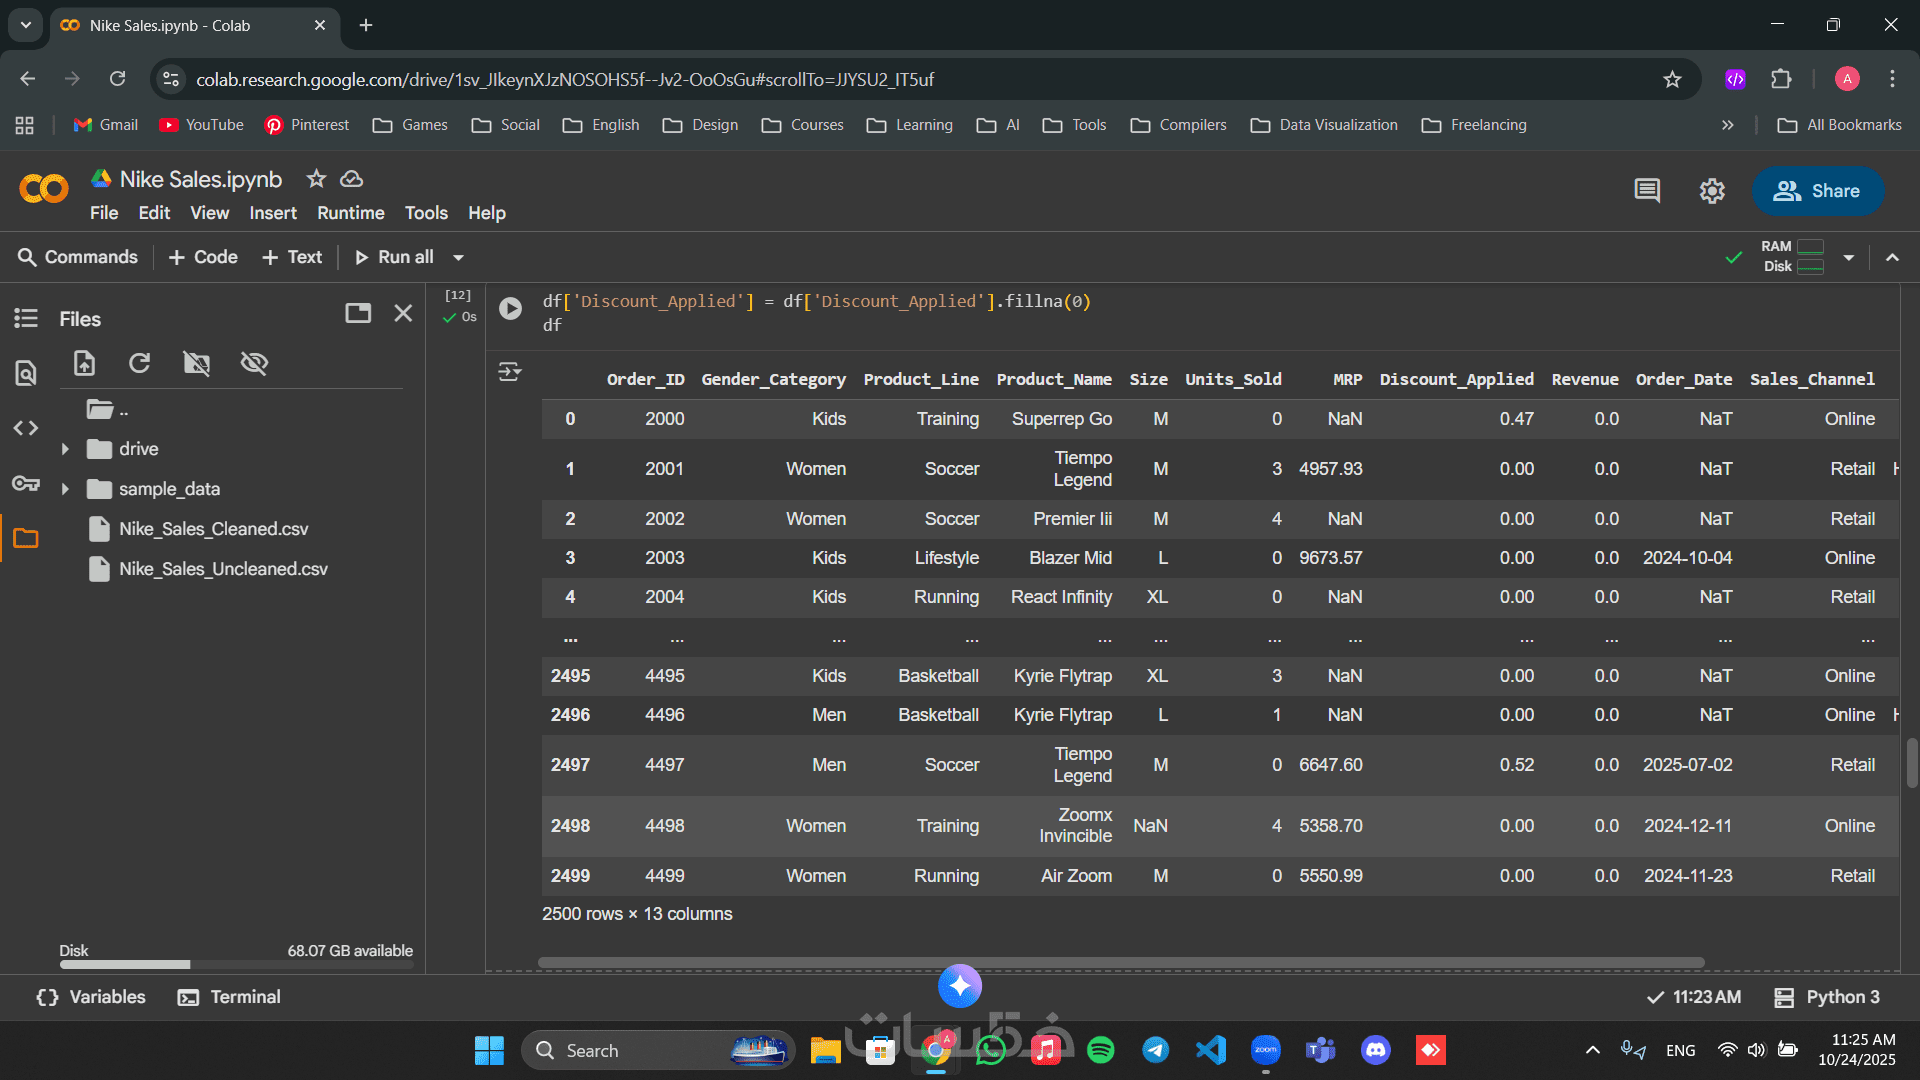Click the Mount Drive icon

pos(197,363)
